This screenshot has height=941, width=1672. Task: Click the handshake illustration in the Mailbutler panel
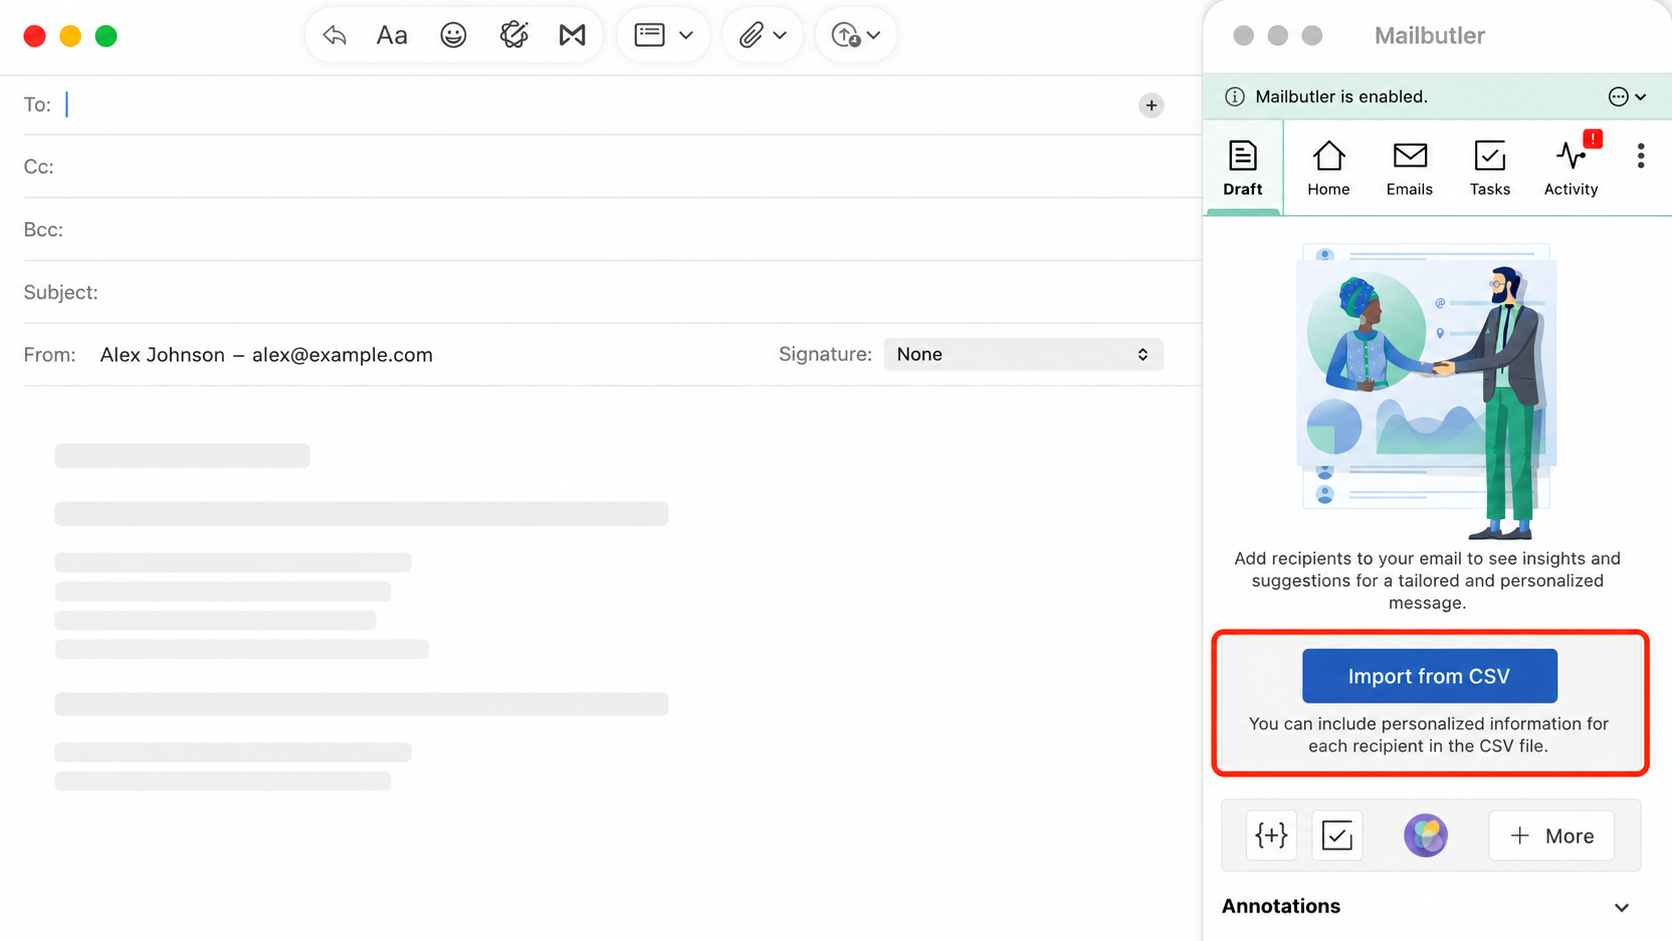pyautogui.click(x=1427, y=390)
